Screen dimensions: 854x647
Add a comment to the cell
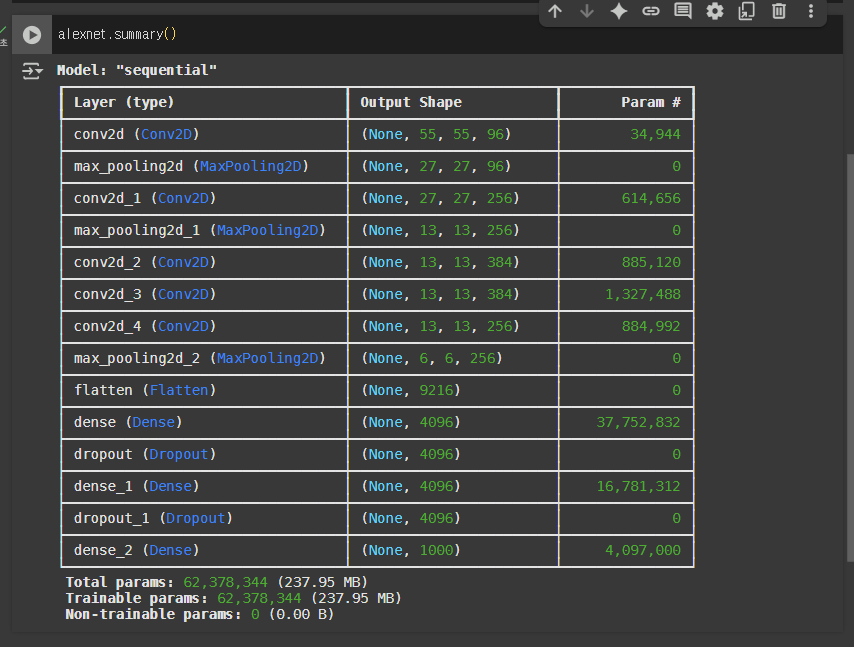click(x=683, y=11)
